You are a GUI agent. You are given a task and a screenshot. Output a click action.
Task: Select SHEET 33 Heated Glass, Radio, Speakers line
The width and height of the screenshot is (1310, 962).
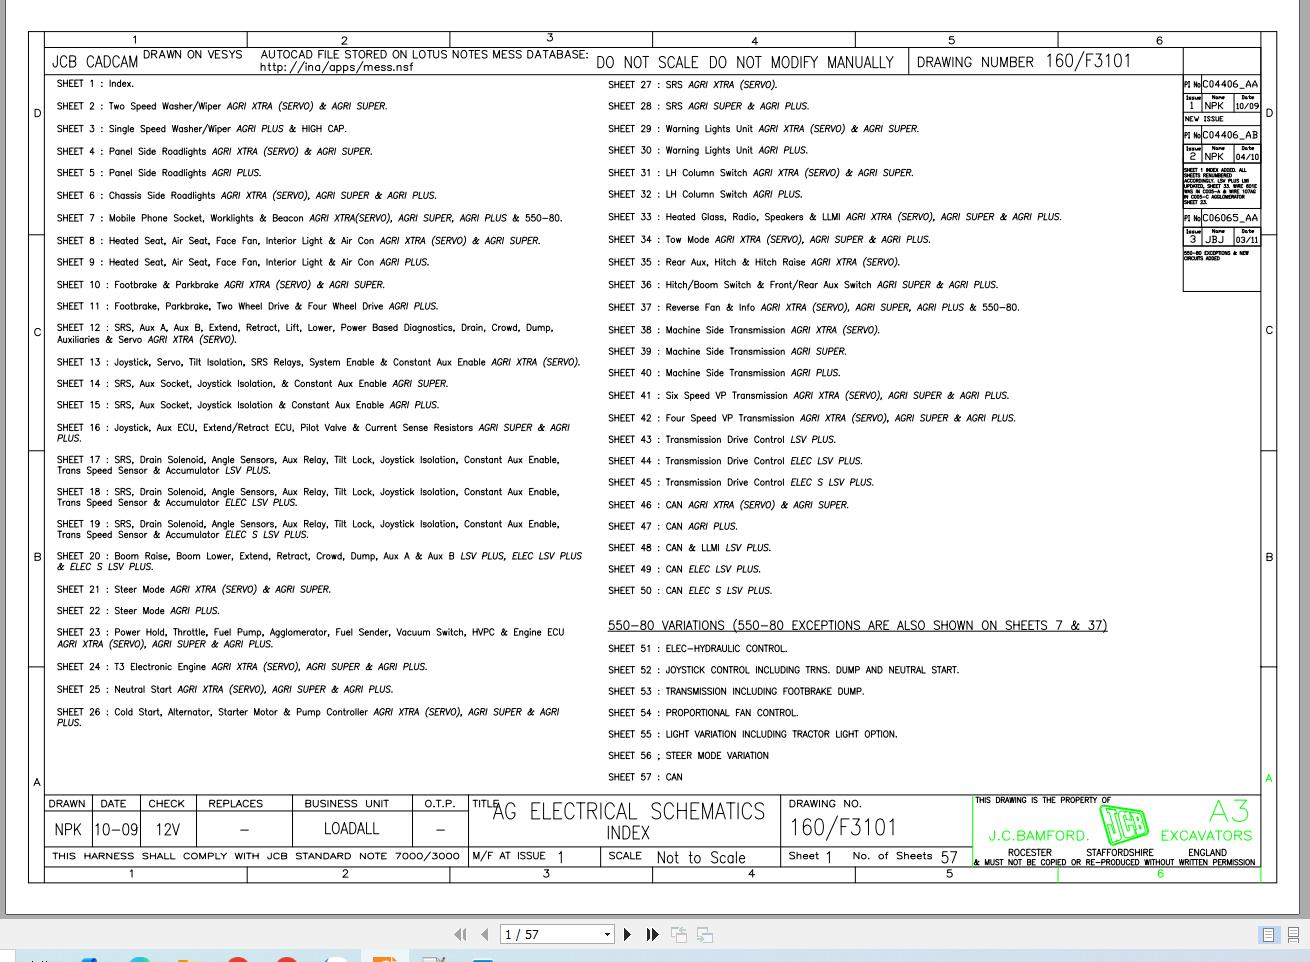pos(835,217)
